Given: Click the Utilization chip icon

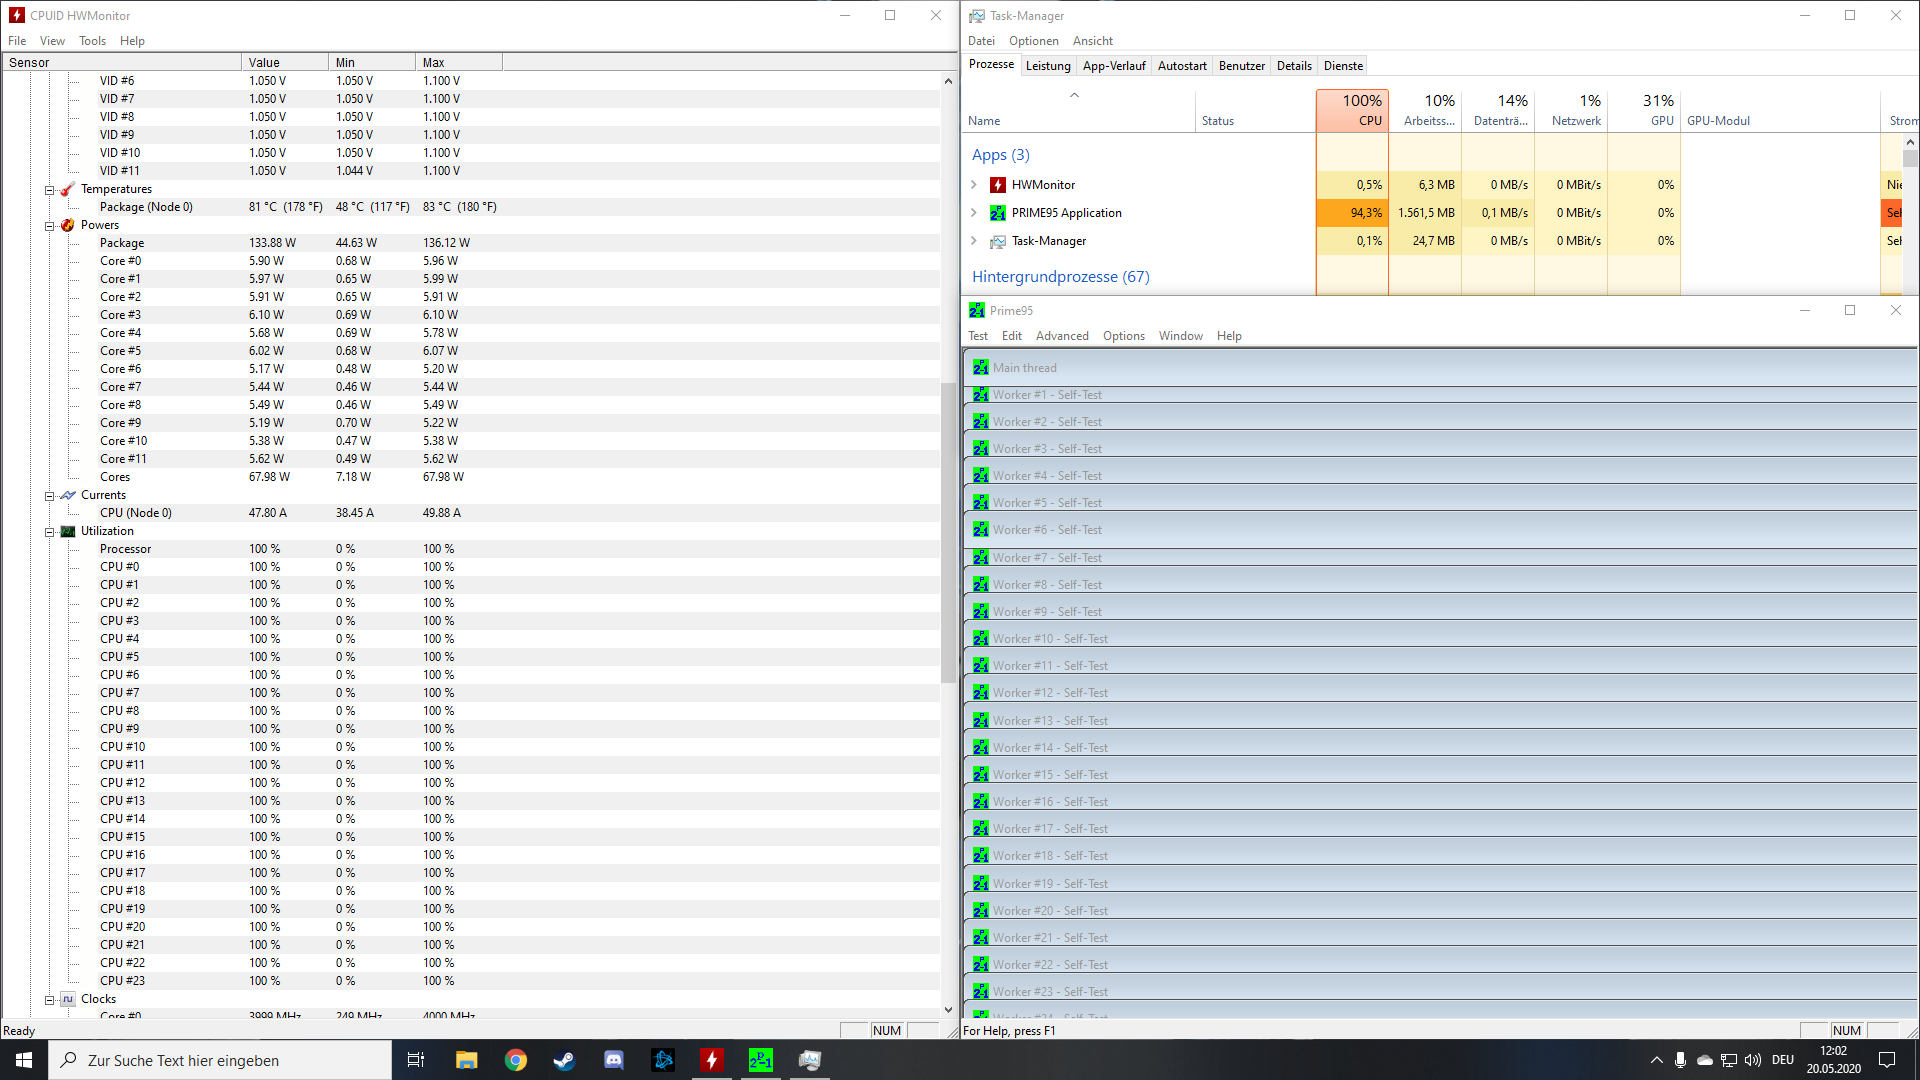Looking at the screenshot, I should click(x=68, y=531).
